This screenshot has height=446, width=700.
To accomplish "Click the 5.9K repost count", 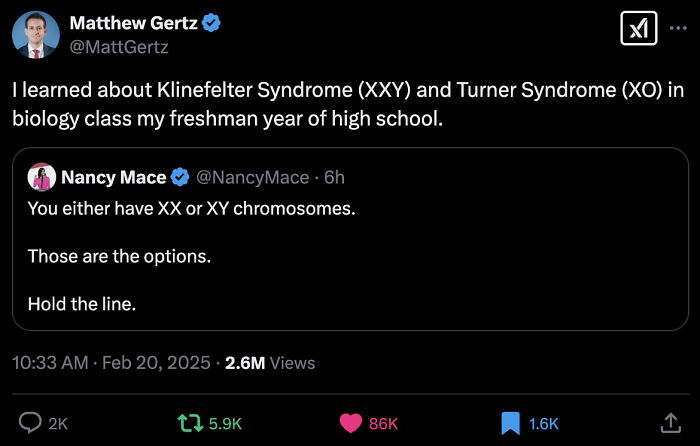I will coord(225,424).
